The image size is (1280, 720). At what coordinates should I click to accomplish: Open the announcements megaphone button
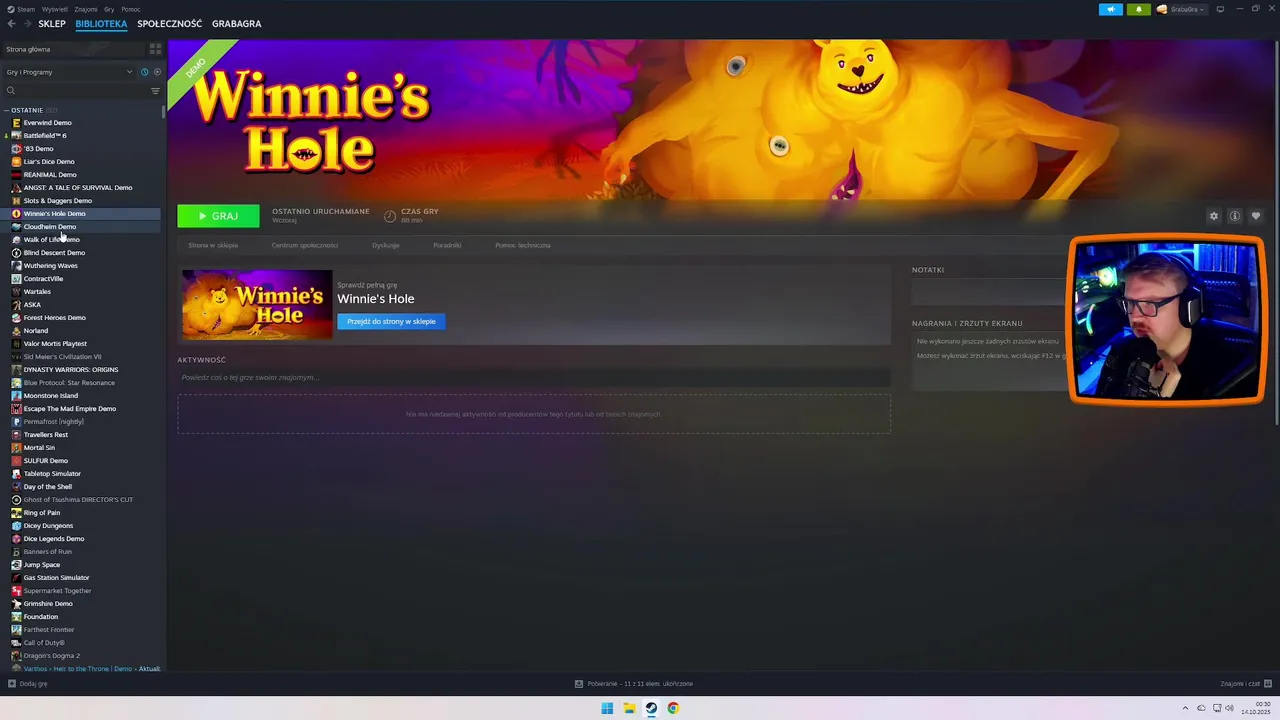pyautogui.click(x=1110, y=9)
